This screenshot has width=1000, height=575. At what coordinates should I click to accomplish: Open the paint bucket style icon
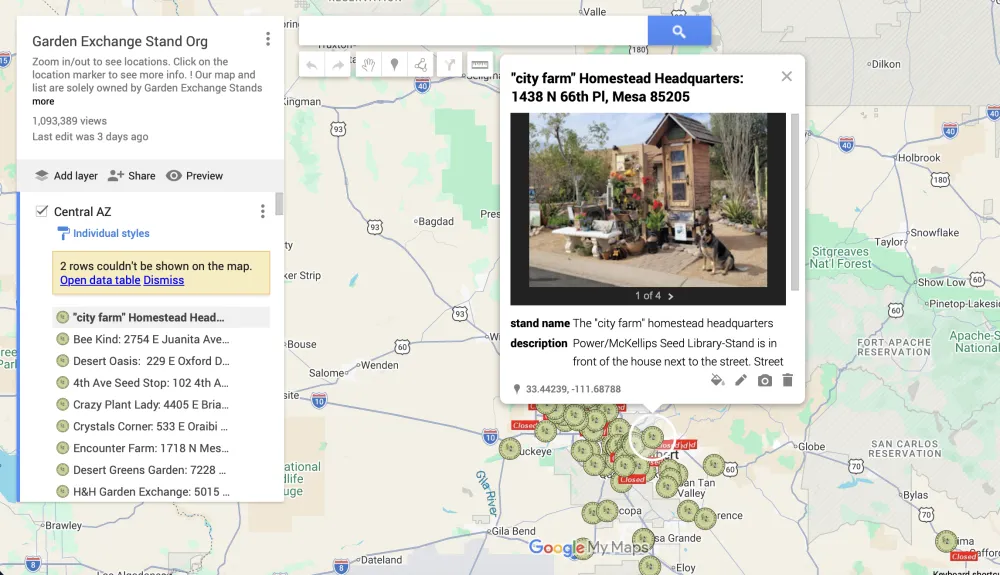click(717, 380)
